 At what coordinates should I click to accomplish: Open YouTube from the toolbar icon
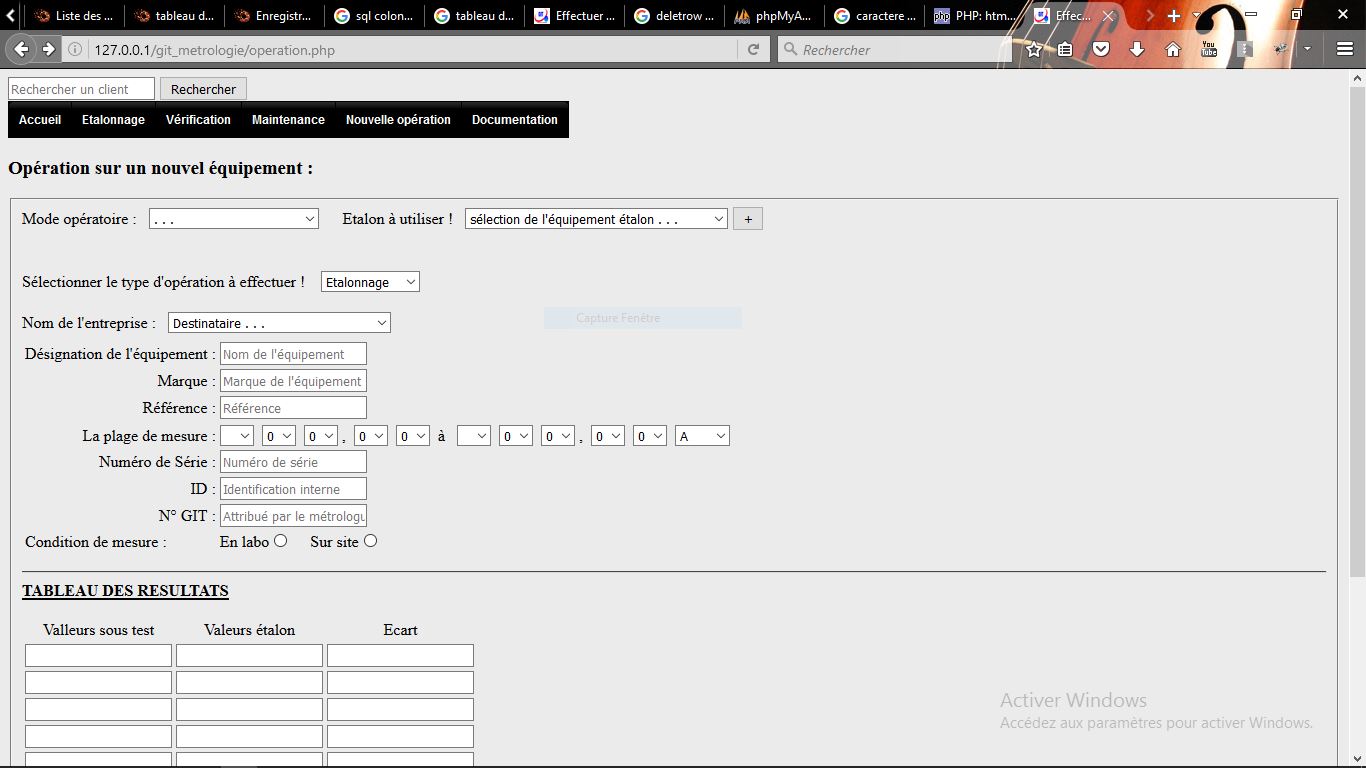[x=1208, y=47]
